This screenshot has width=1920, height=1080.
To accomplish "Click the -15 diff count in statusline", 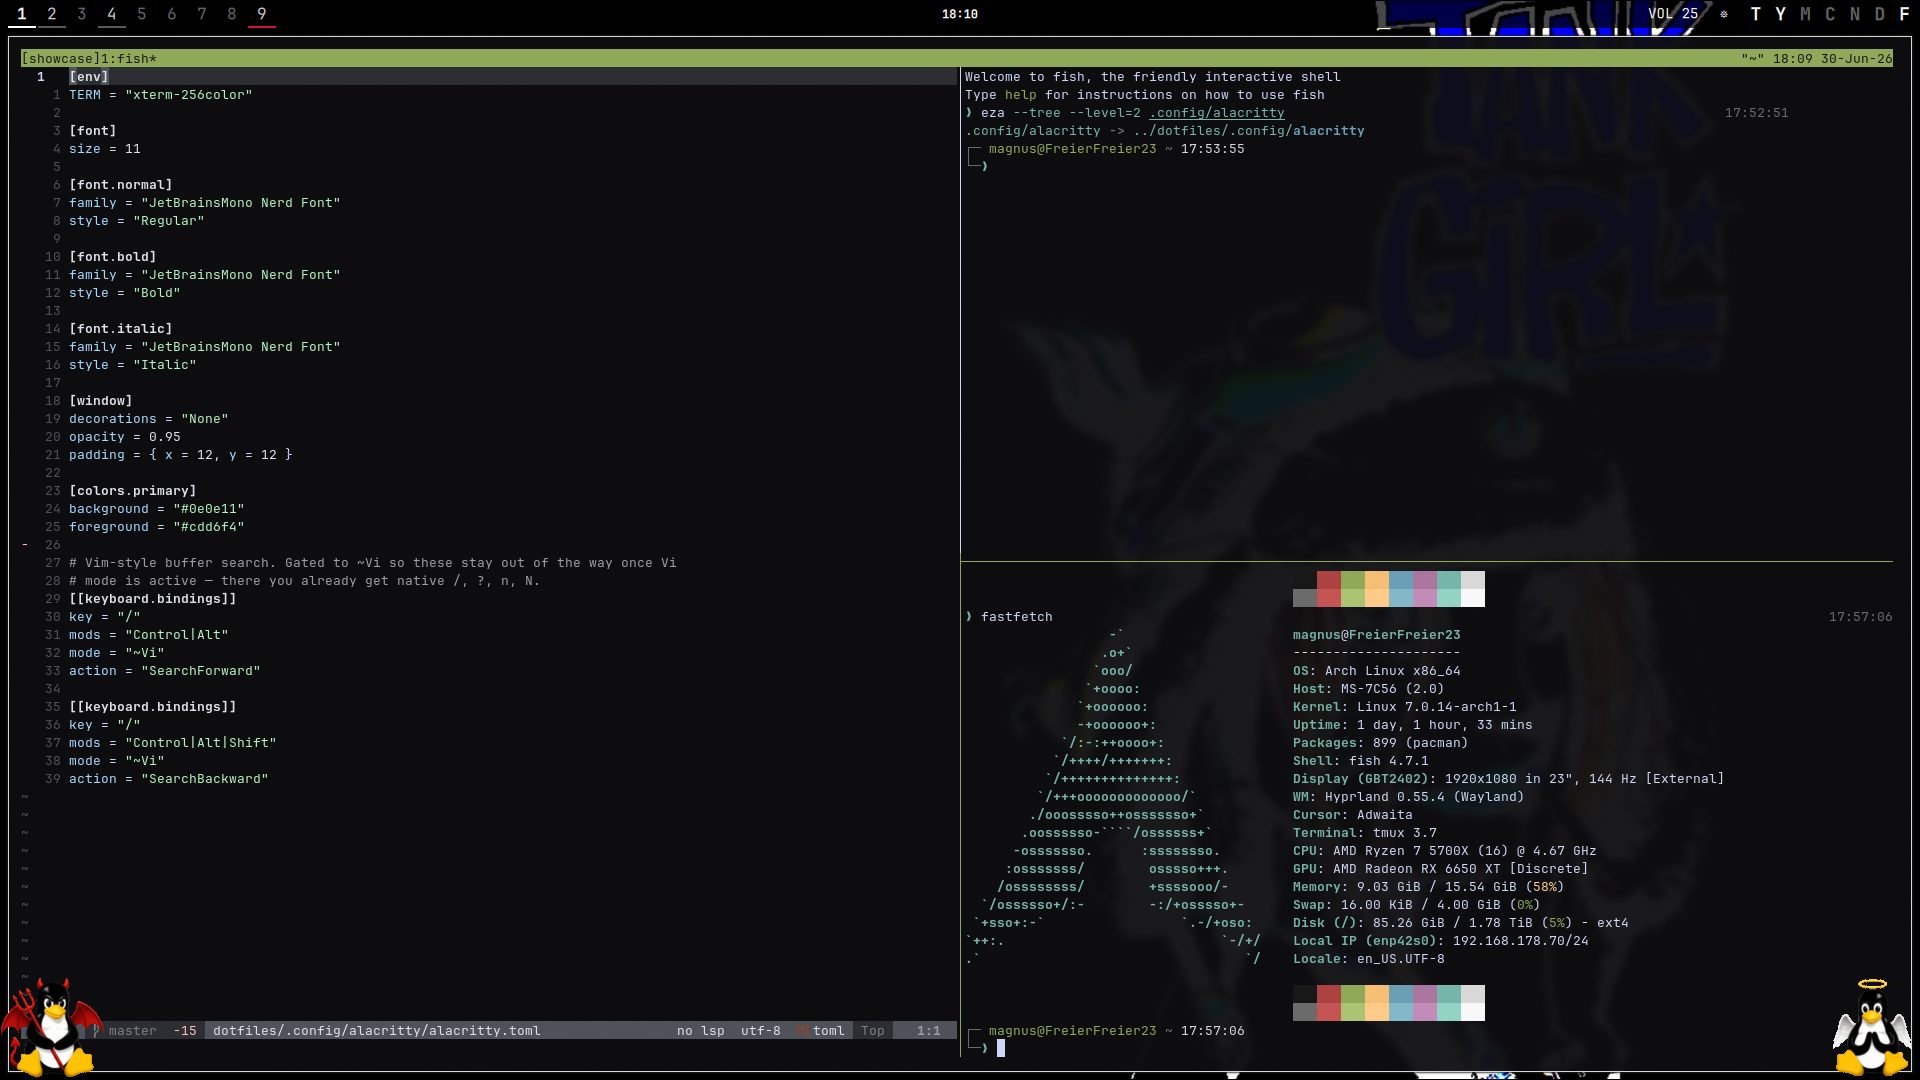I will click(x=185, y=1031).
